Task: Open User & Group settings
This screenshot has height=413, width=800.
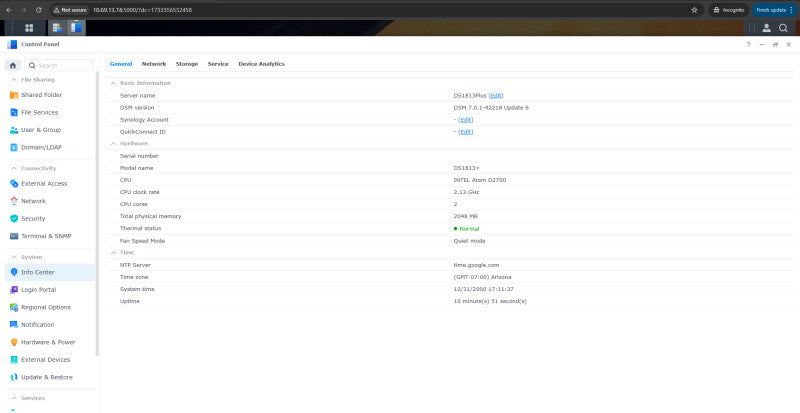Action: tap(41, 130)
